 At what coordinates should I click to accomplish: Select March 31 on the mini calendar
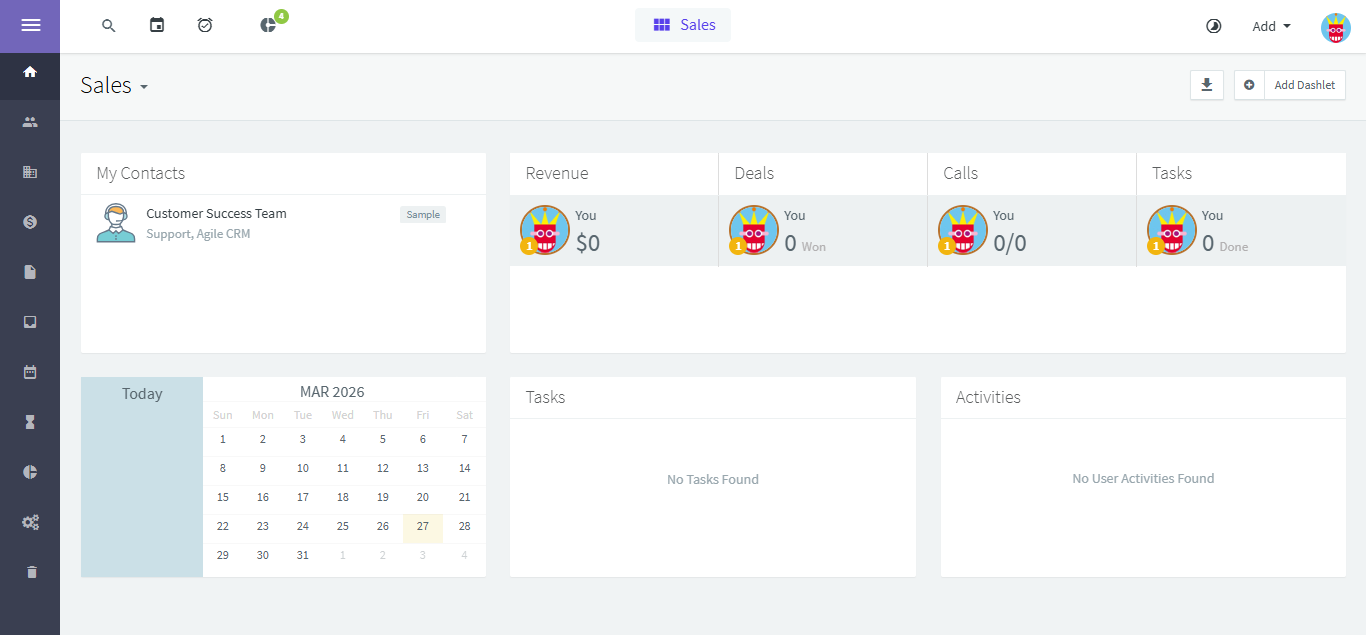point(303,555)
